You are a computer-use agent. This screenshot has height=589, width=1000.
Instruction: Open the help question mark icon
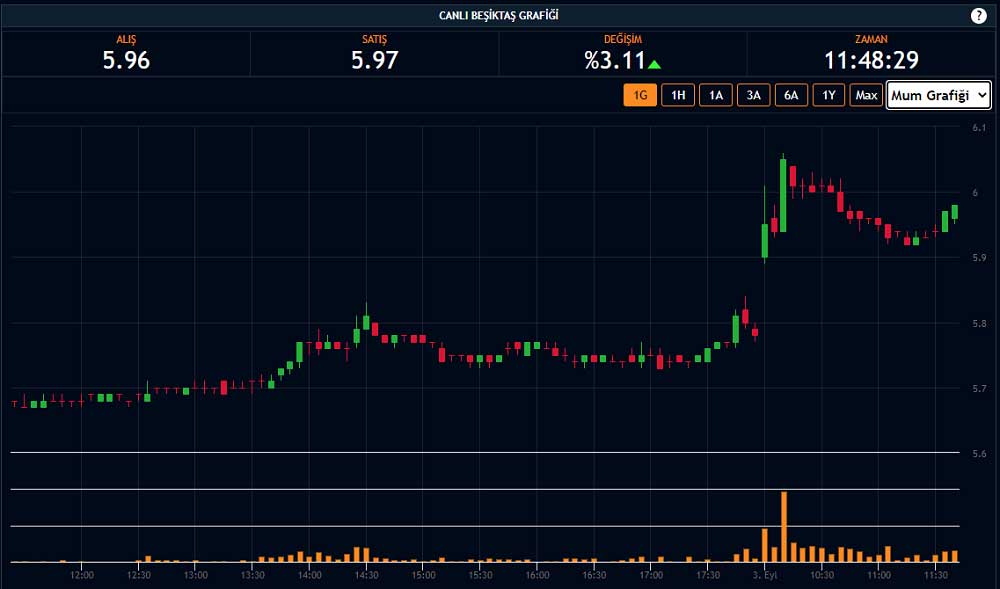[x=978, y=16]
